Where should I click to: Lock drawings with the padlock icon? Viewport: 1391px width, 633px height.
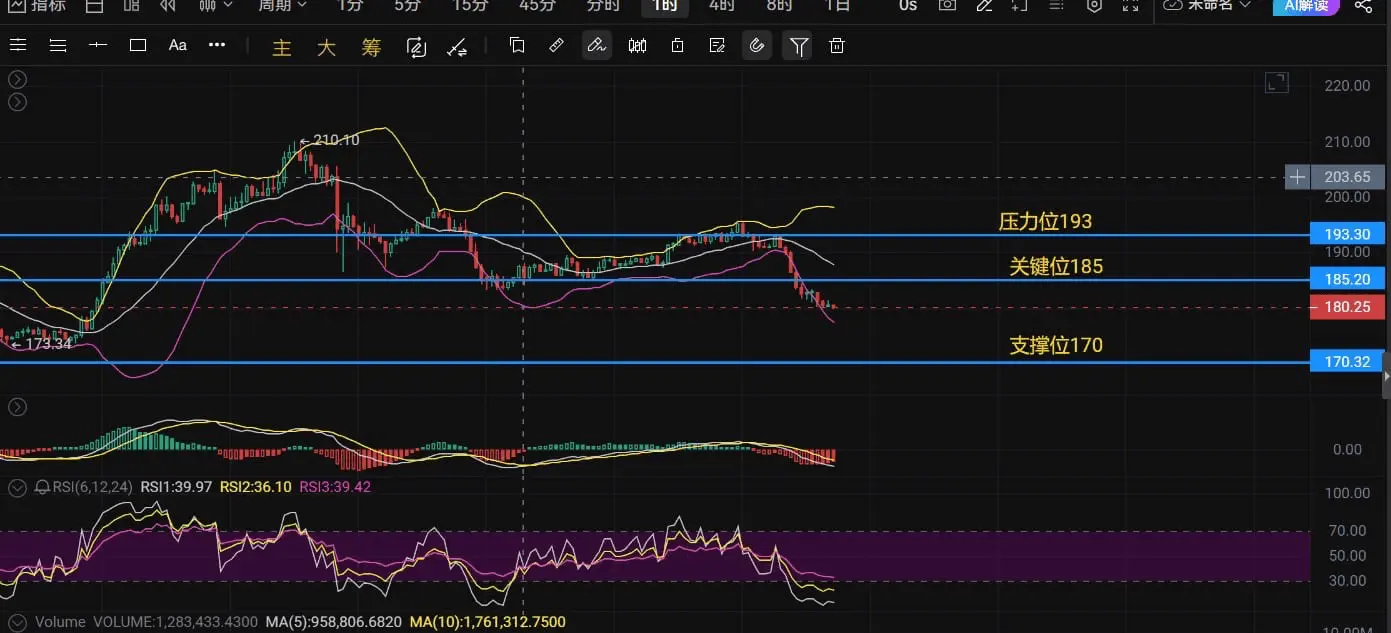click(x=677, y=45)
